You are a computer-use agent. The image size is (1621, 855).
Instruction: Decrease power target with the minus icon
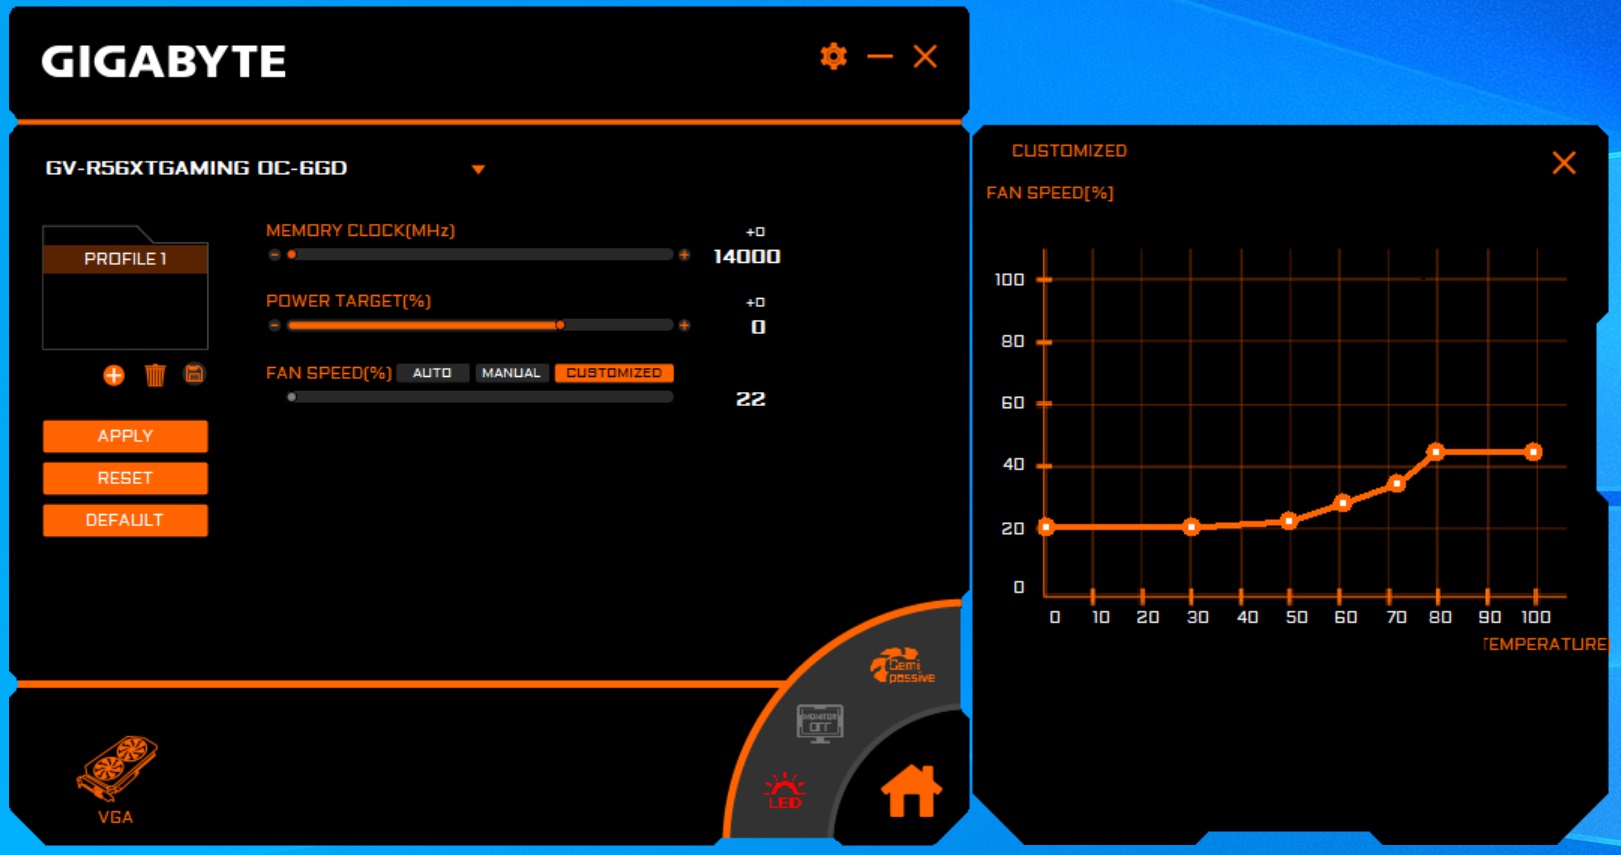(274, 325)
